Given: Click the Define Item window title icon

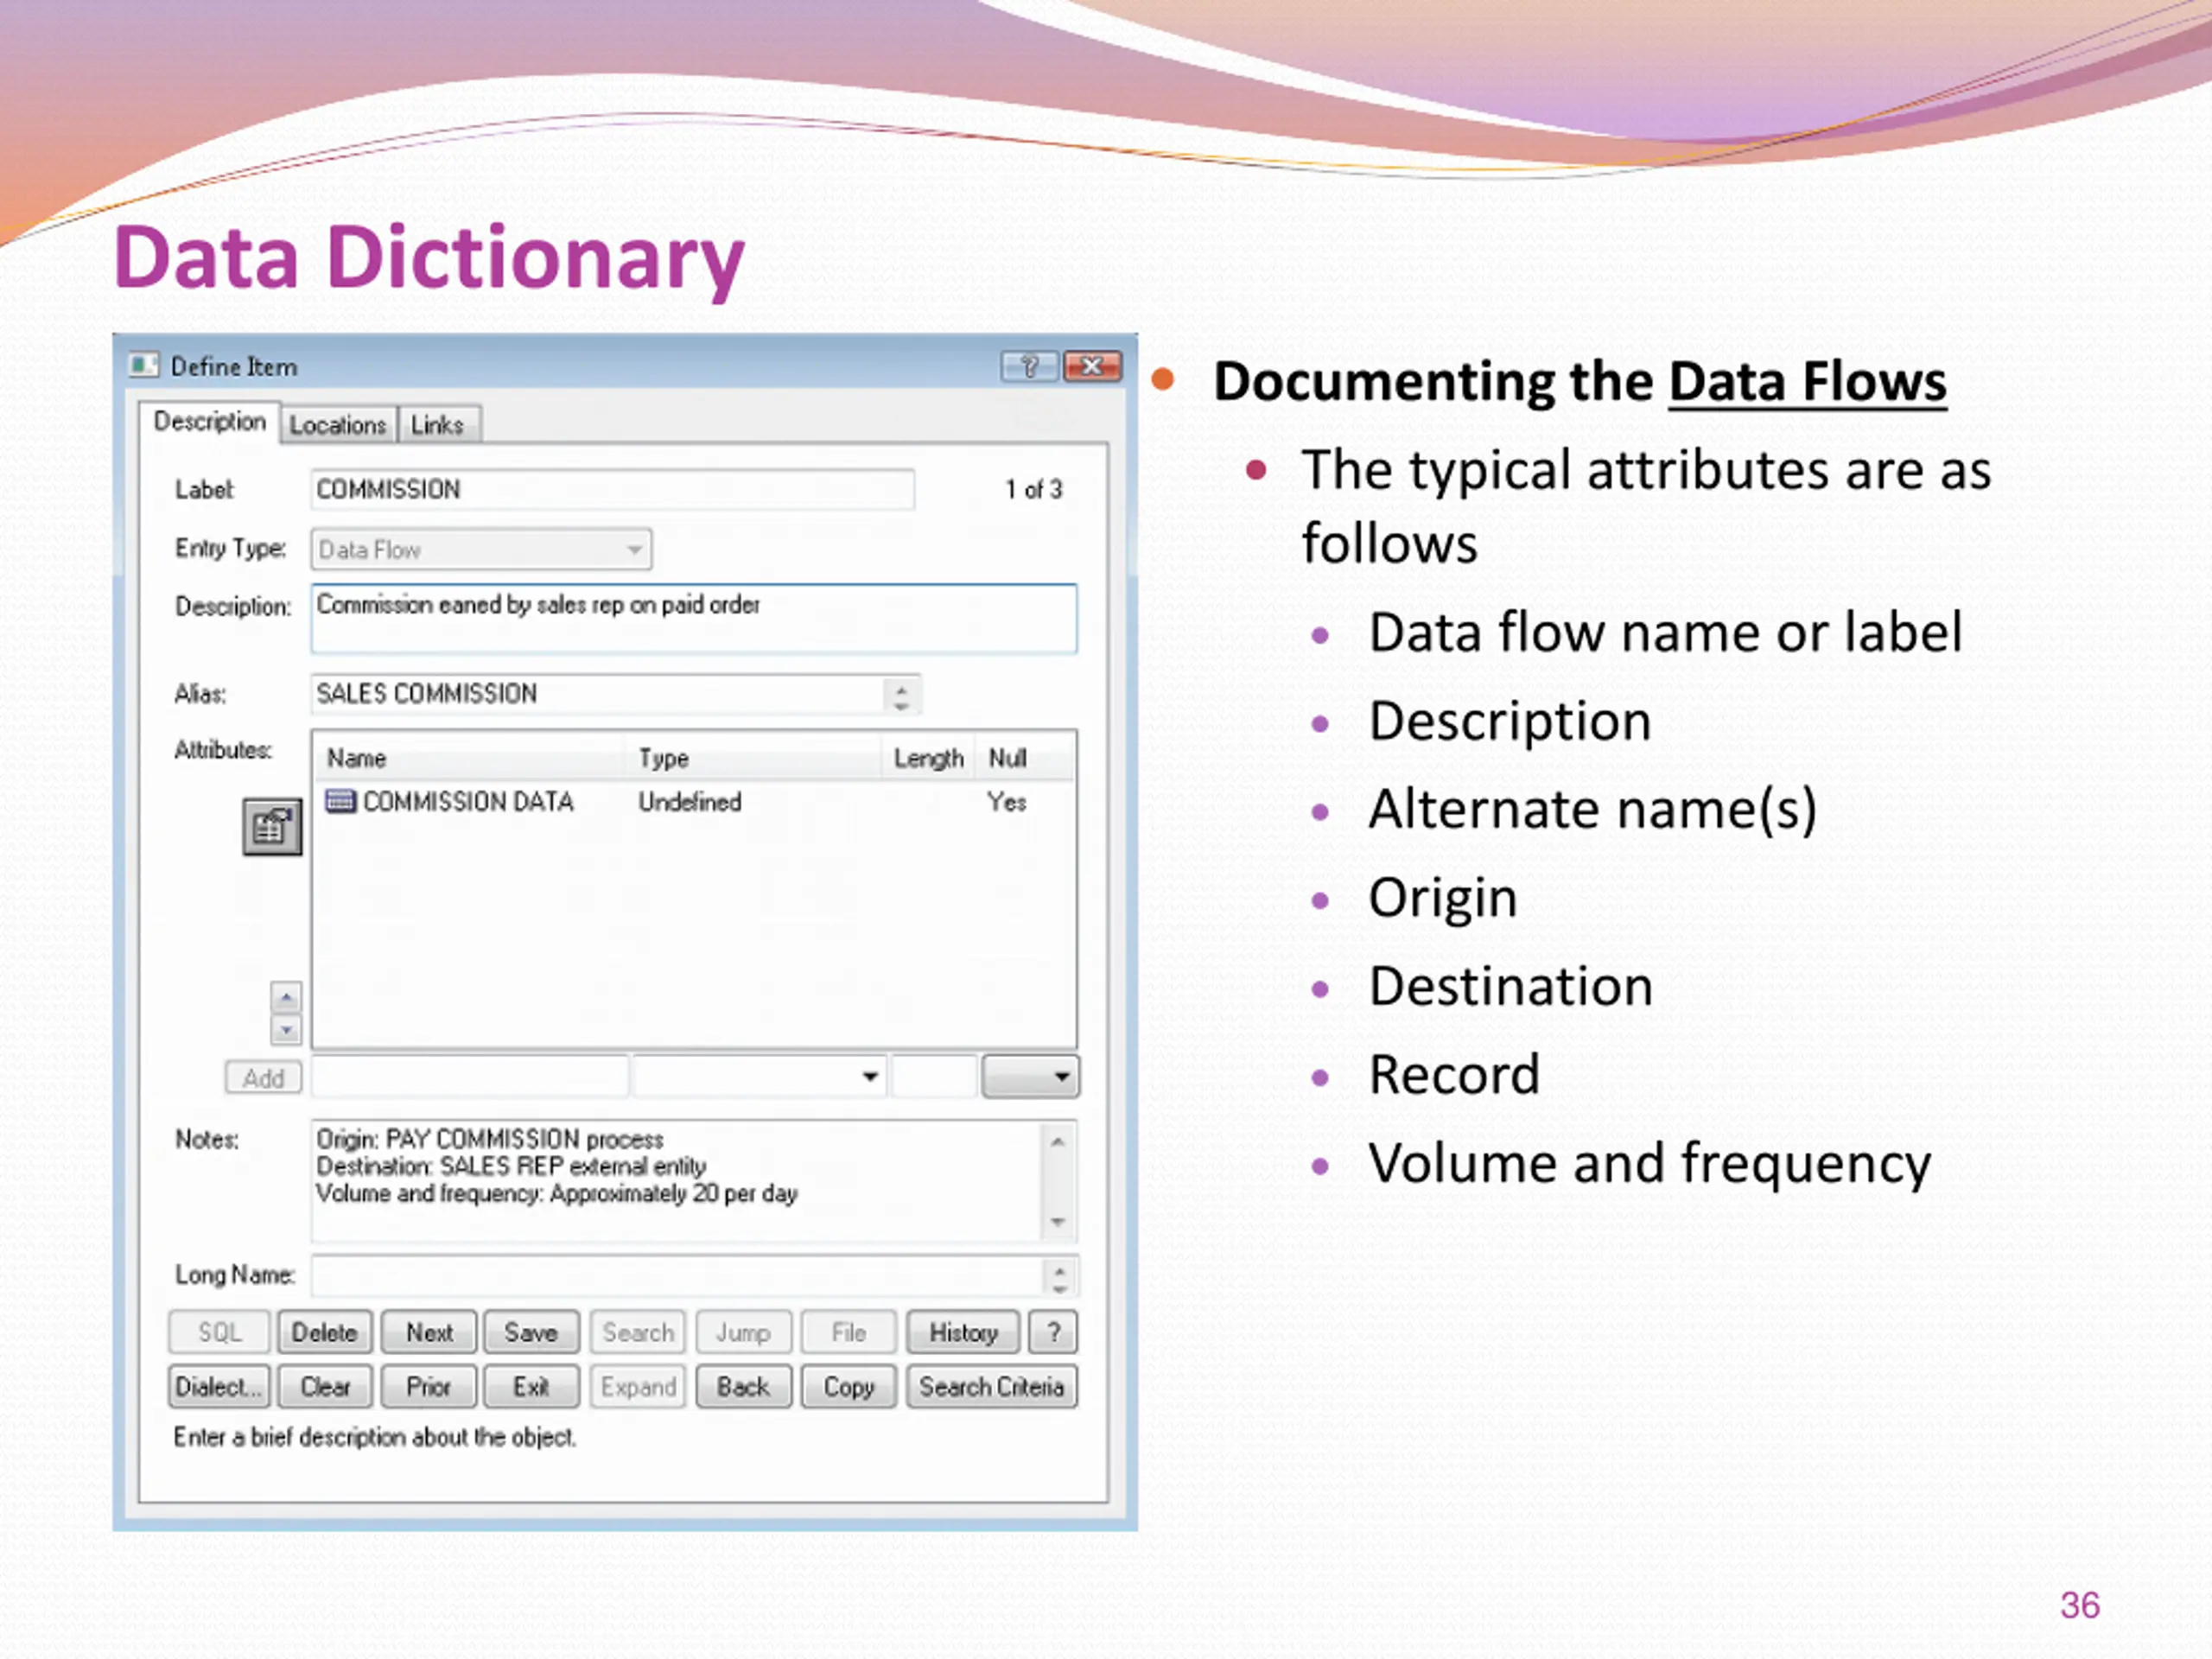Looking at the screenshot, I should click(144, 365).
